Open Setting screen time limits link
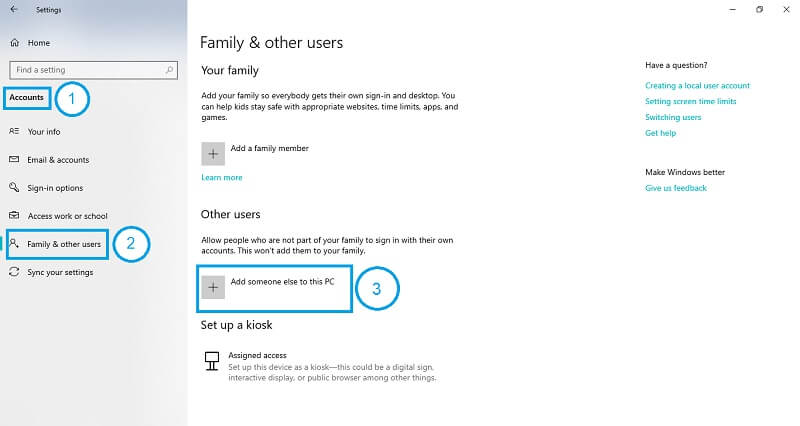Image resolution: width=800 pixels, height=426 pixels. point(690,101)
